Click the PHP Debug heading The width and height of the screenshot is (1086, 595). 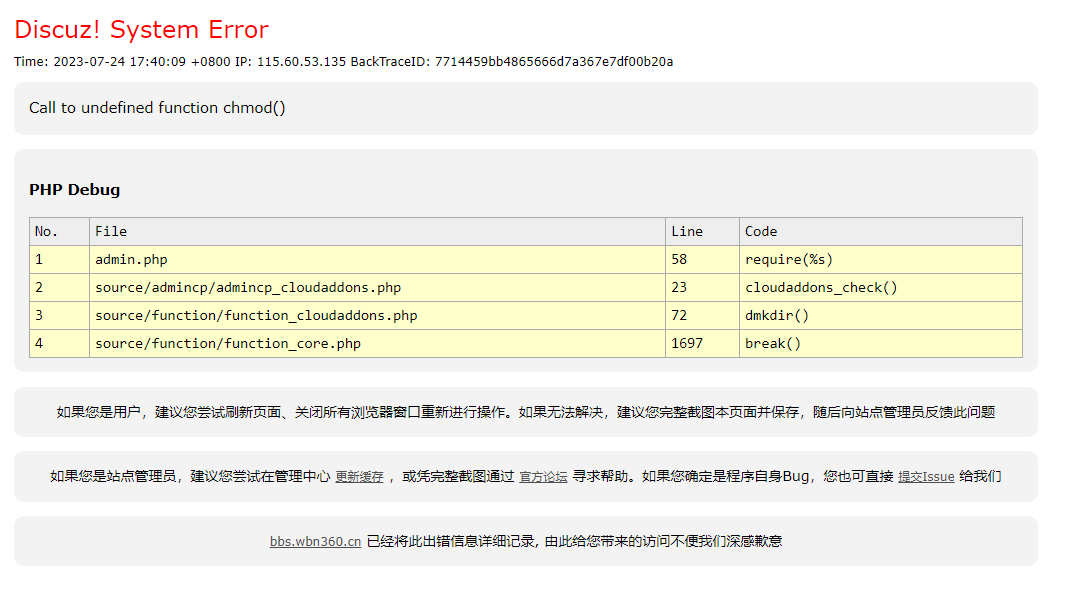(x=75, y=190)
